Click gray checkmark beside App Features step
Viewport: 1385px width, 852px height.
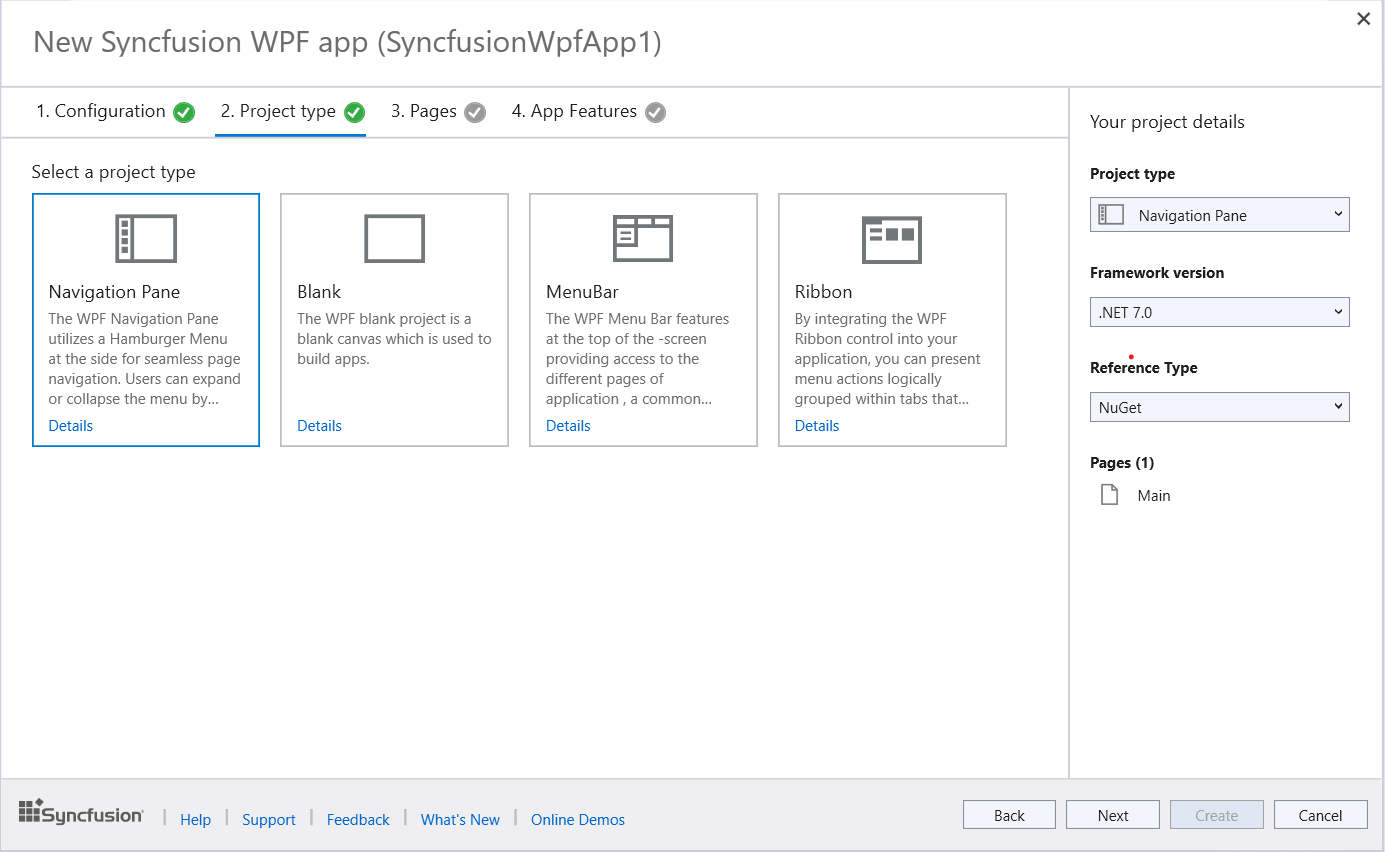click(x=655, y=112)
